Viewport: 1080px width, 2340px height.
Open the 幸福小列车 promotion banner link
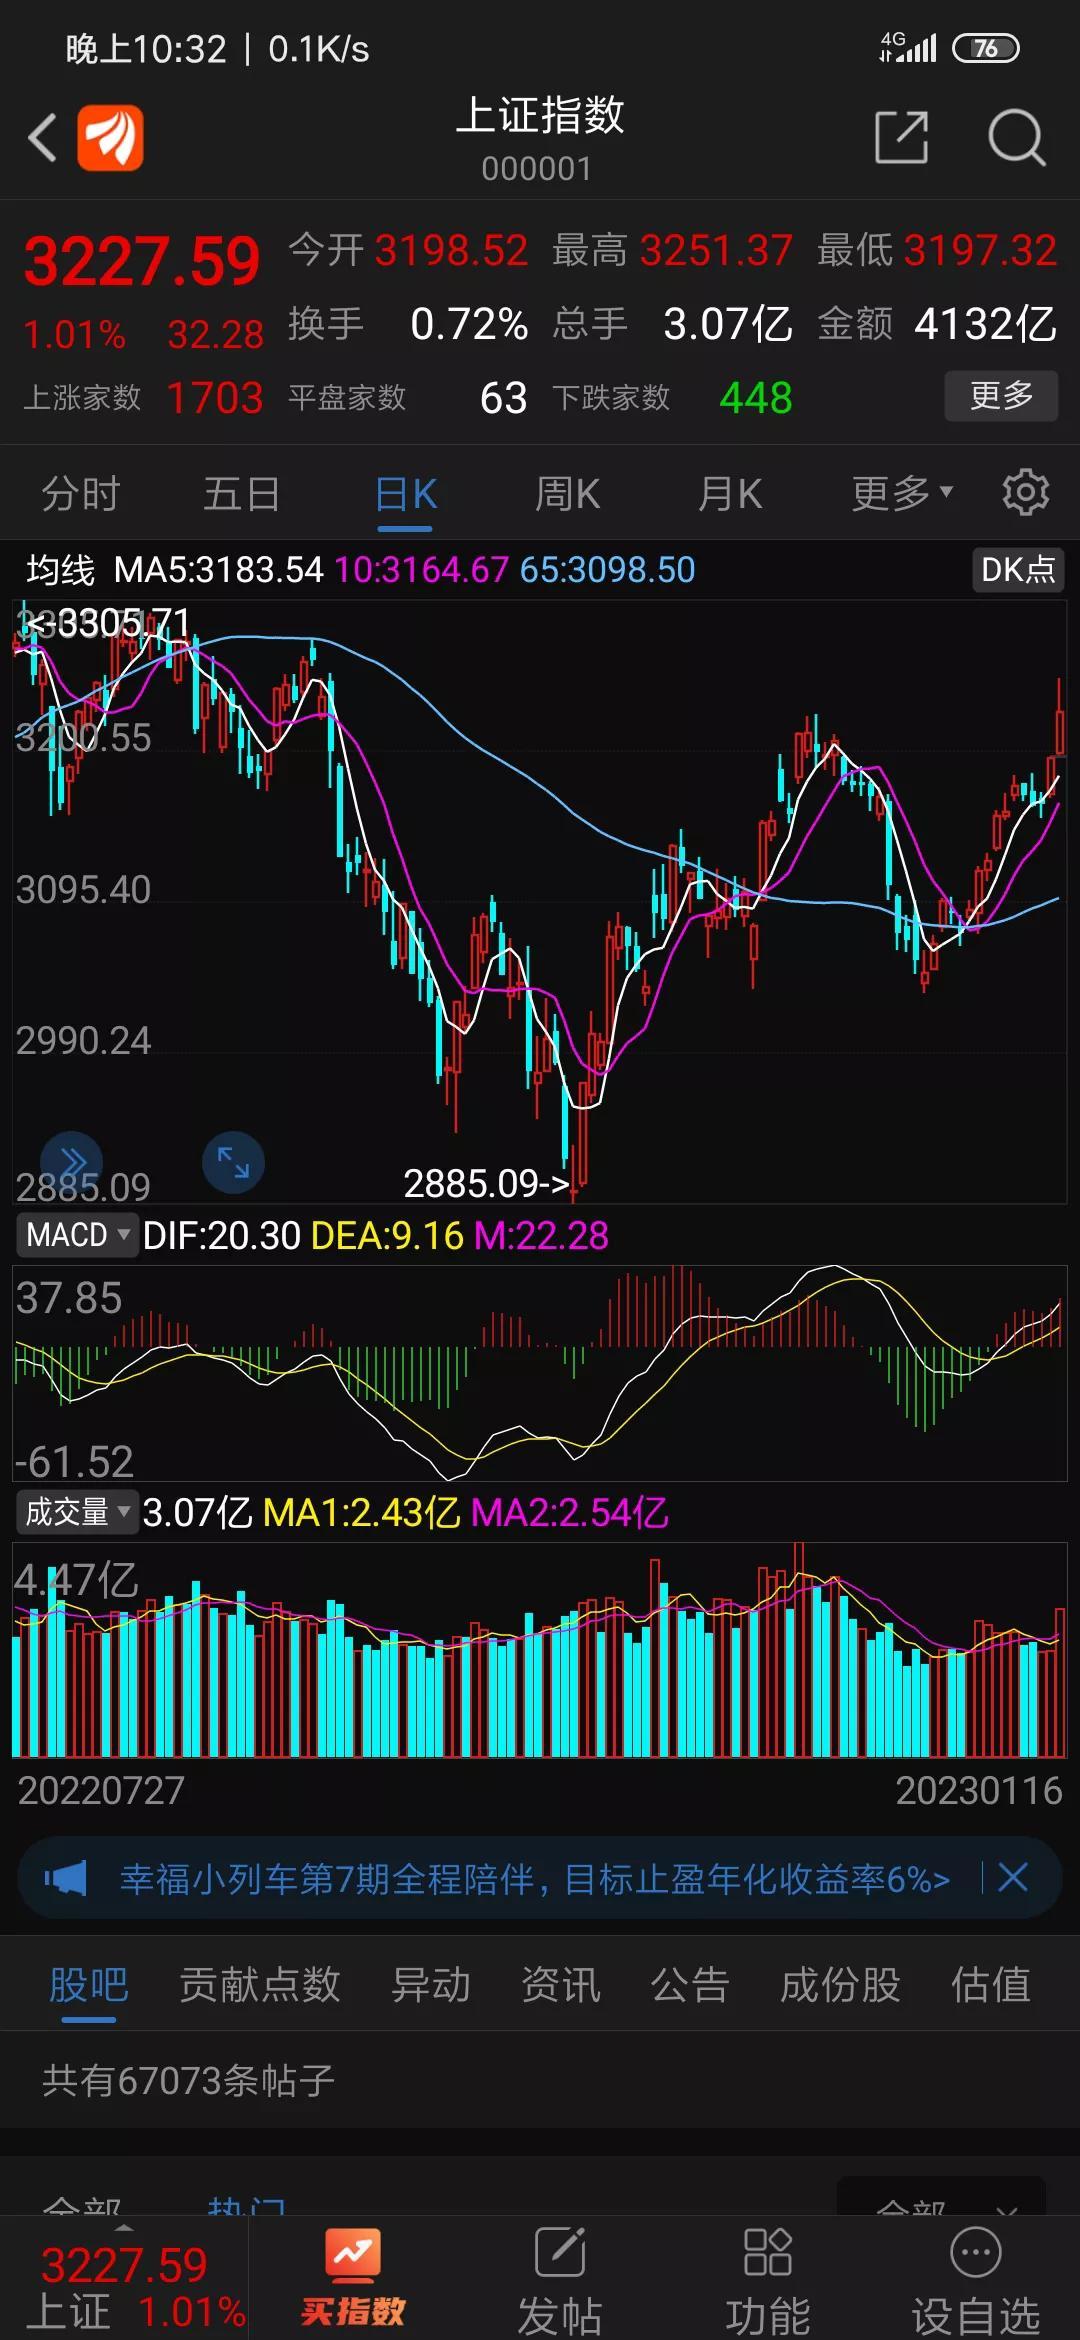pos(534,1879)
